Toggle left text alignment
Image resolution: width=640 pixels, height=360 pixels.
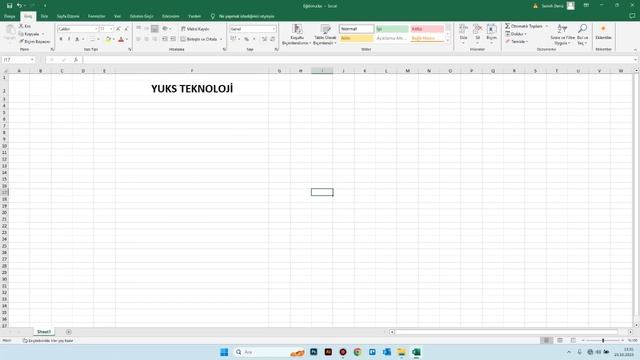point(138,39)
